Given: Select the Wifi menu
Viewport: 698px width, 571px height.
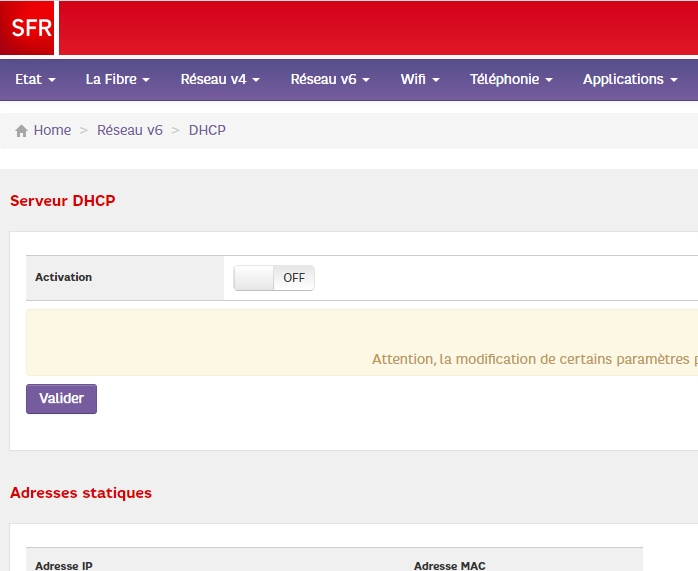Looking at the screenshot, I should click(419, 79).
